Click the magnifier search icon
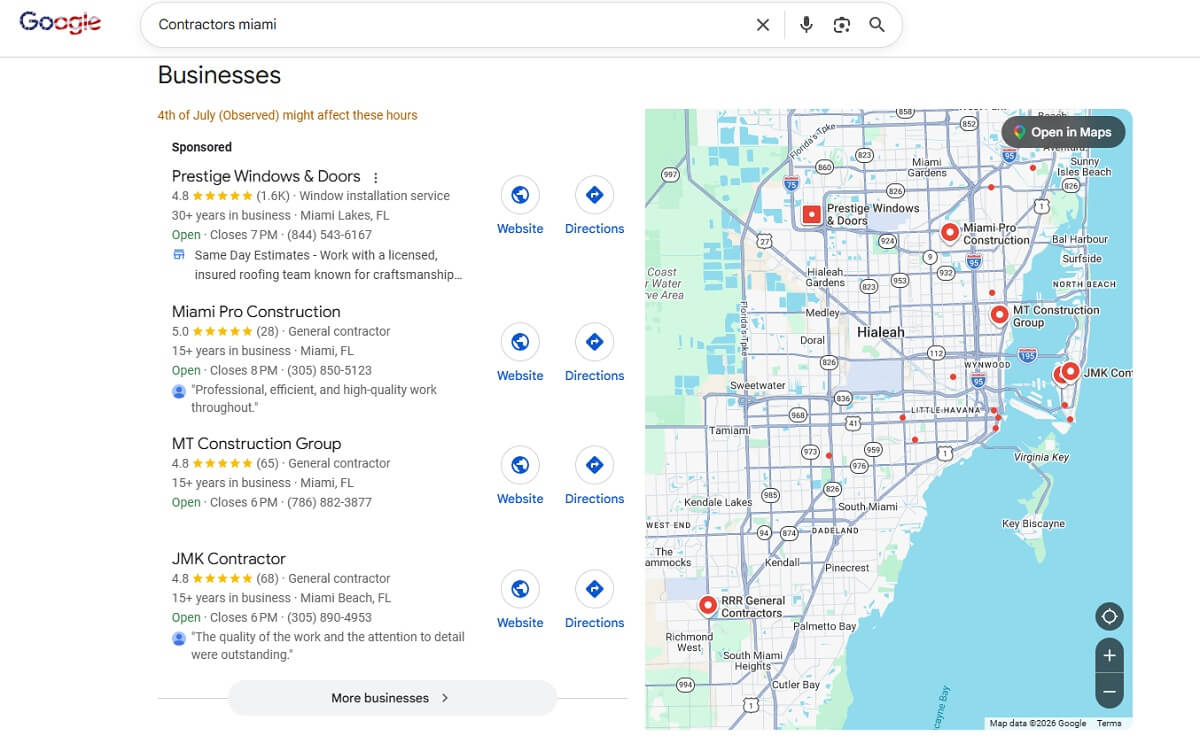The image size is (1200, 736). click(x=877, y=25)
